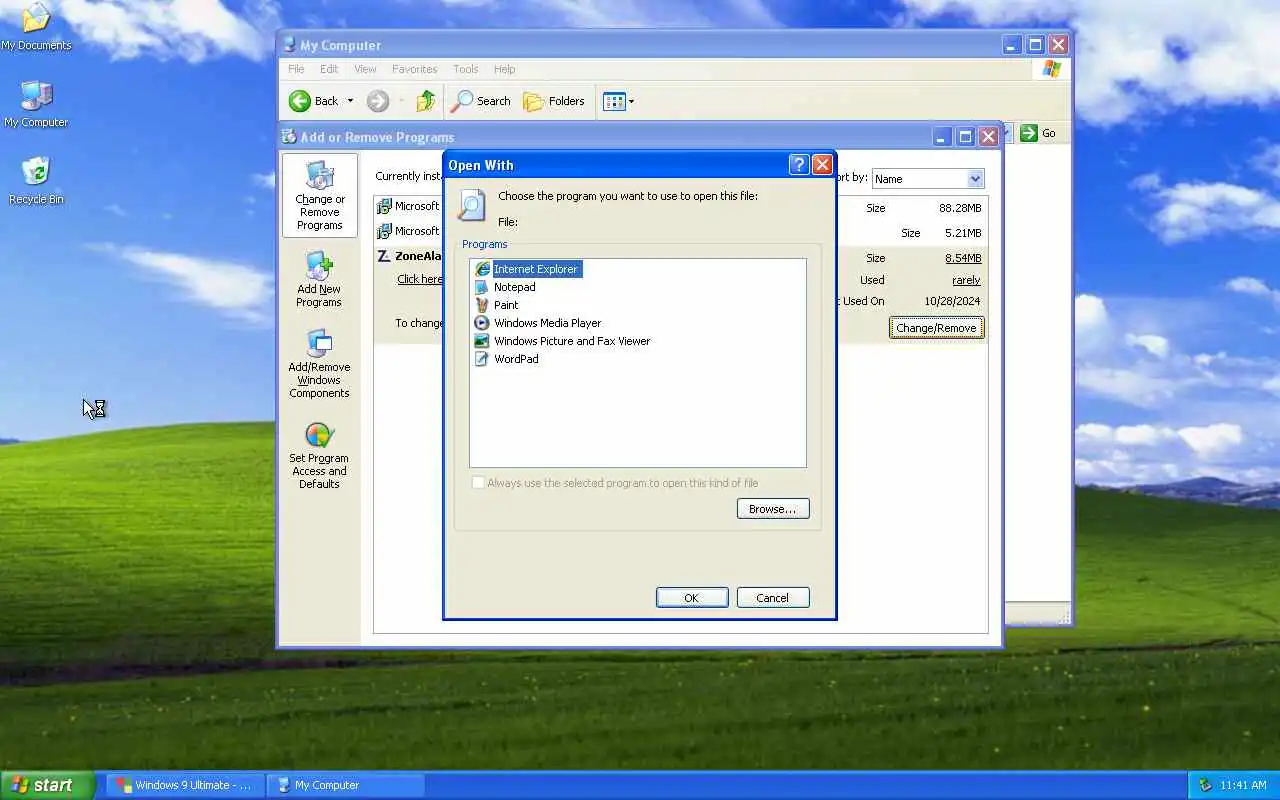Click the Open With help question-mark button
1280x800 pixels.
(x=799, y=165)
